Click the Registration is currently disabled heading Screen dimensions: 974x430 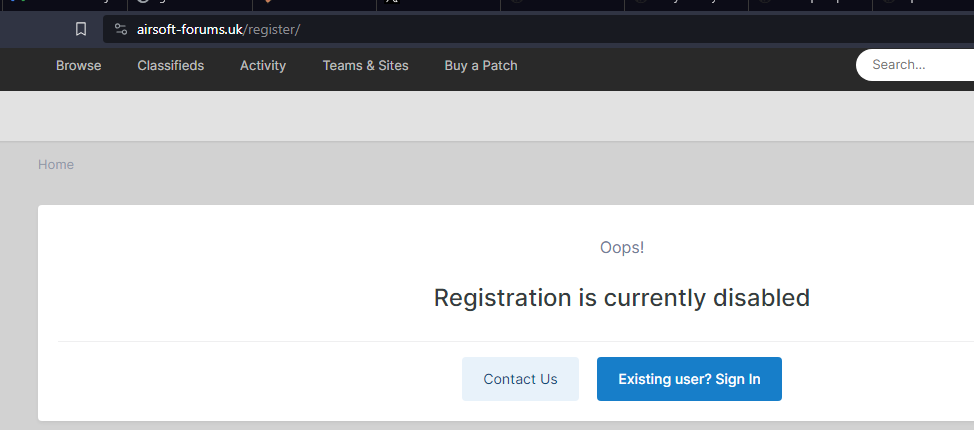coord(621,297)
